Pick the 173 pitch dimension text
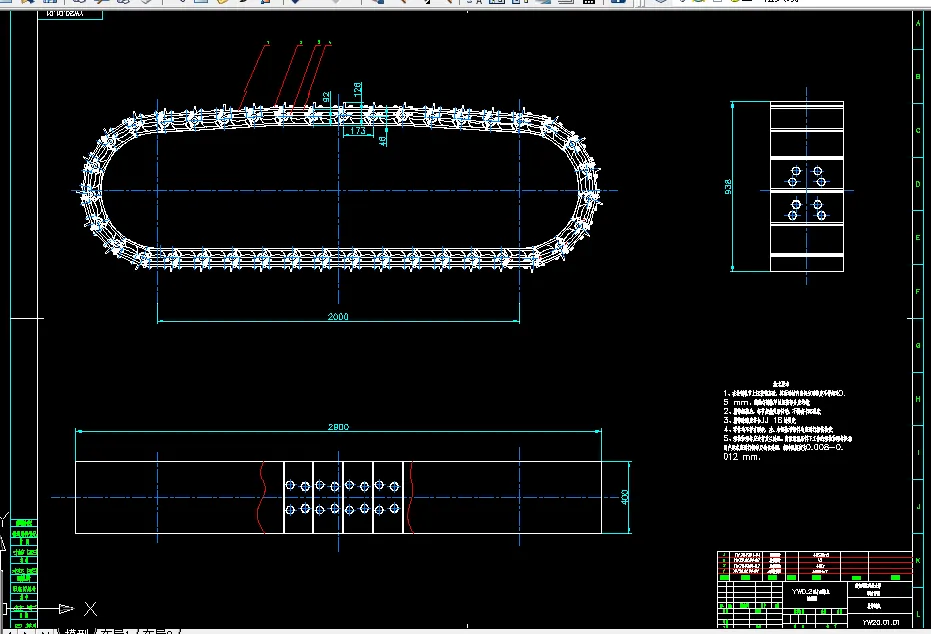Image resolution: width=931 pixels, height=634 pixels. click(358, 131)
